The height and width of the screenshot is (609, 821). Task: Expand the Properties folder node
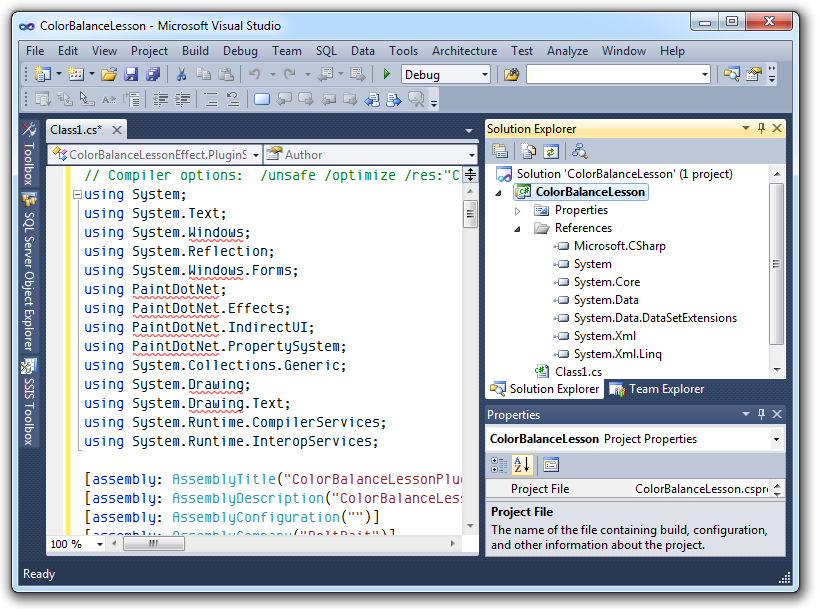(x=517, y=211)
